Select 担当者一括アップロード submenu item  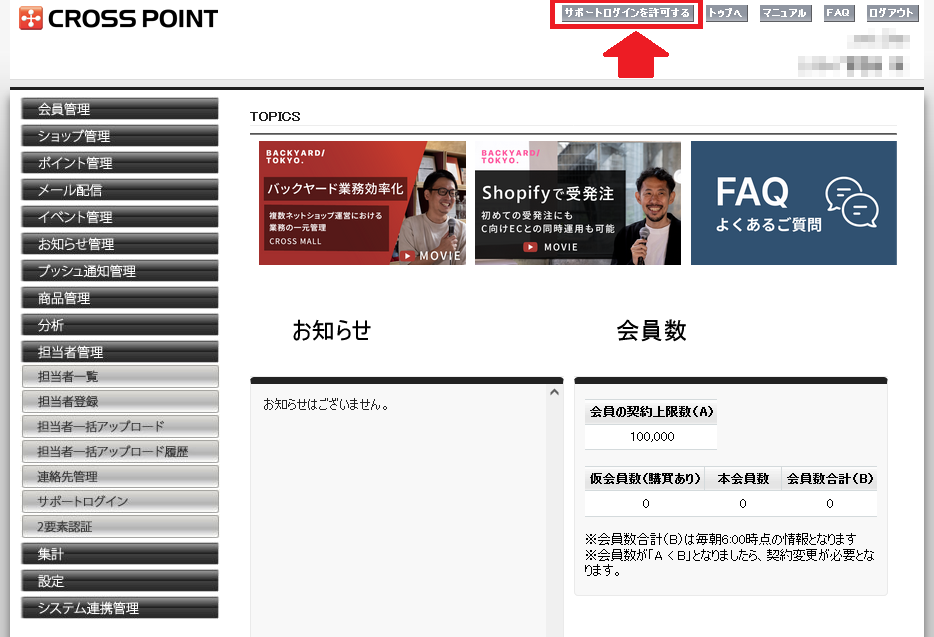pyautogui.click(x=120, y=427)
